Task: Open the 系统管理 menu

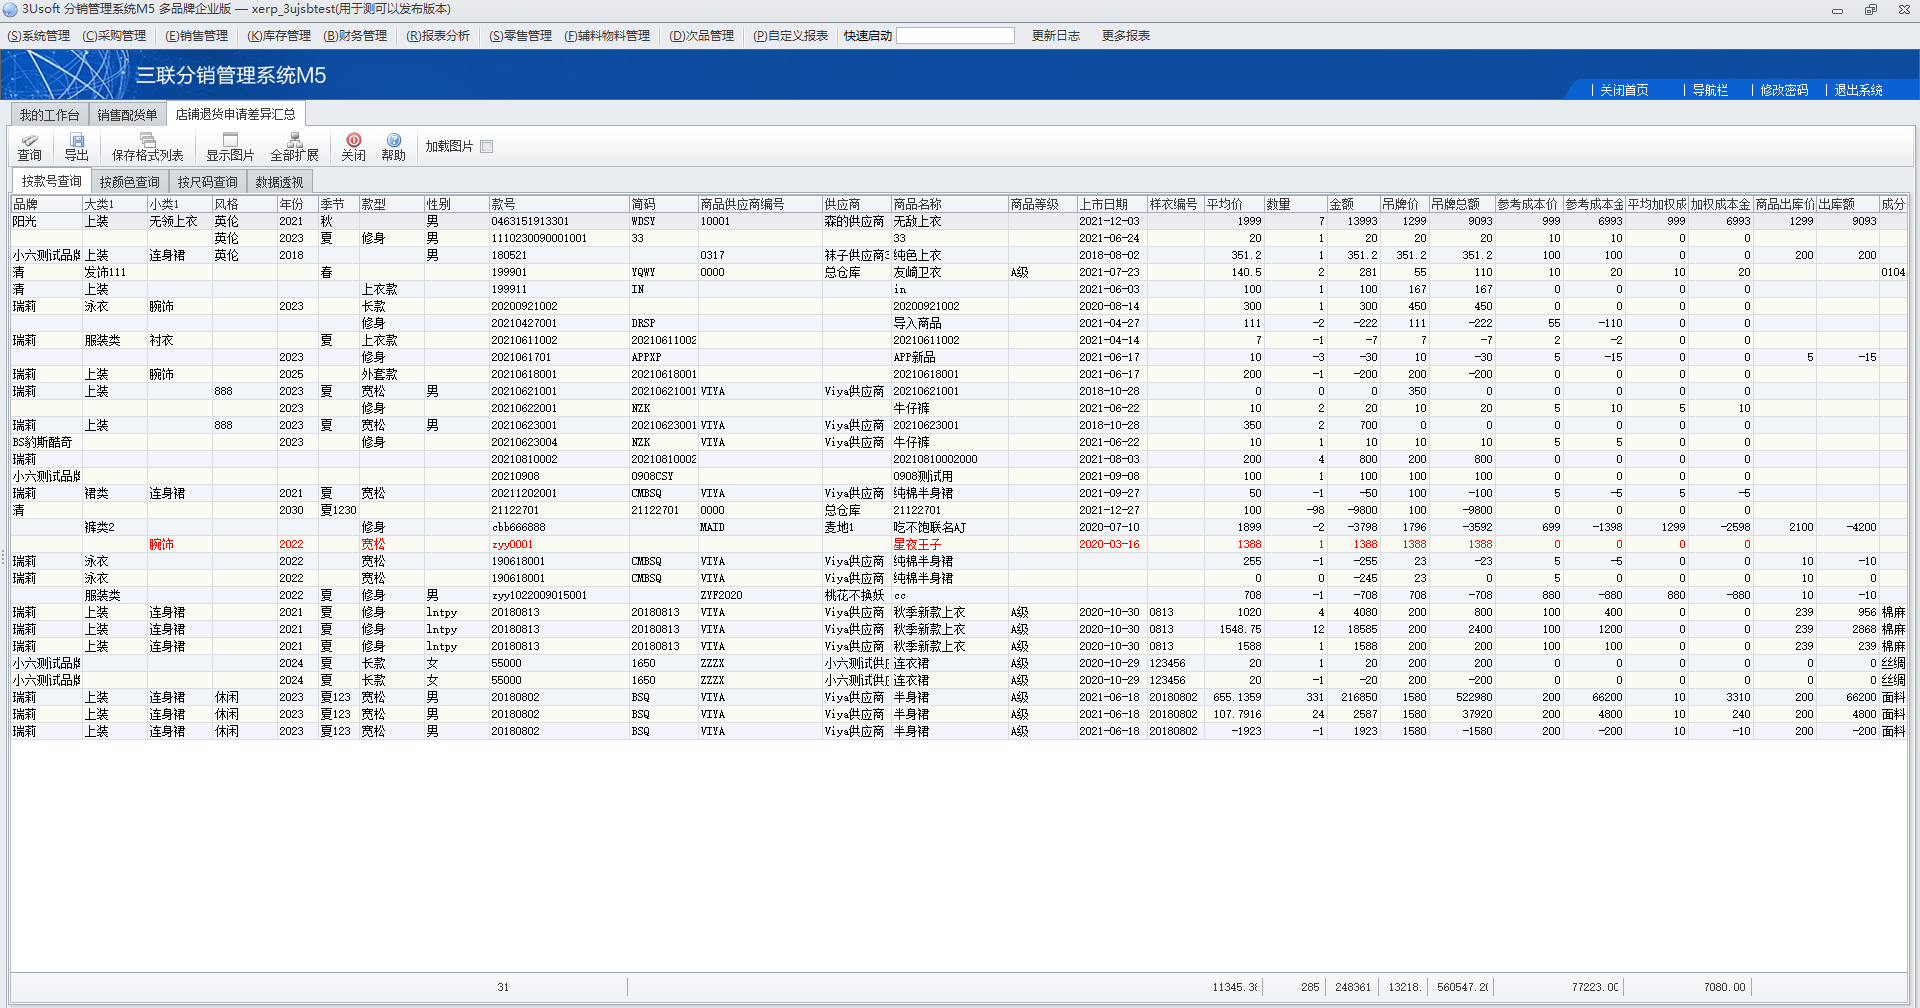Action: coord(39,36)
